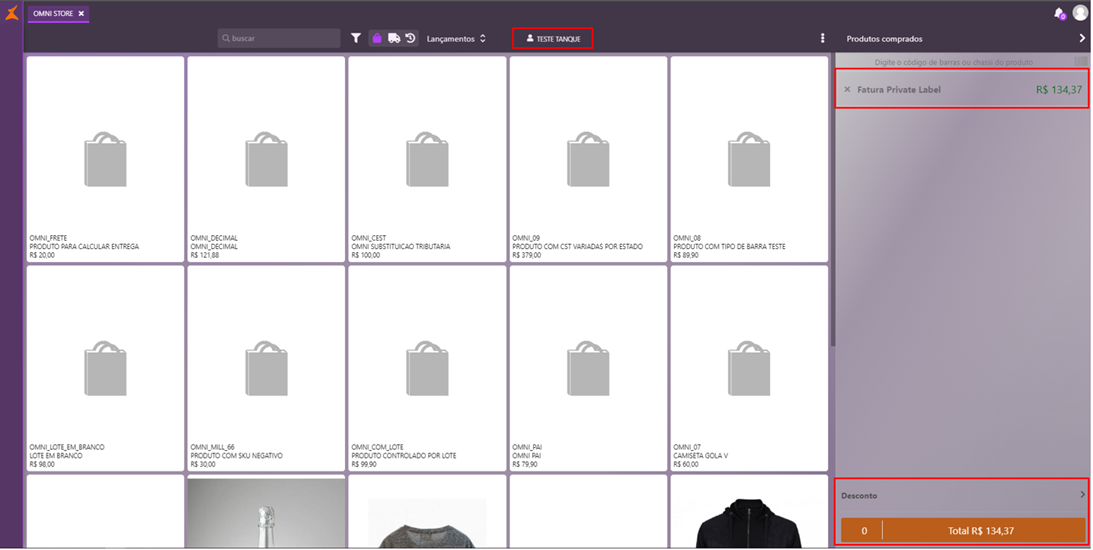
Task: Click the 'R$ 98,00' price
Action: coord(42,464)
